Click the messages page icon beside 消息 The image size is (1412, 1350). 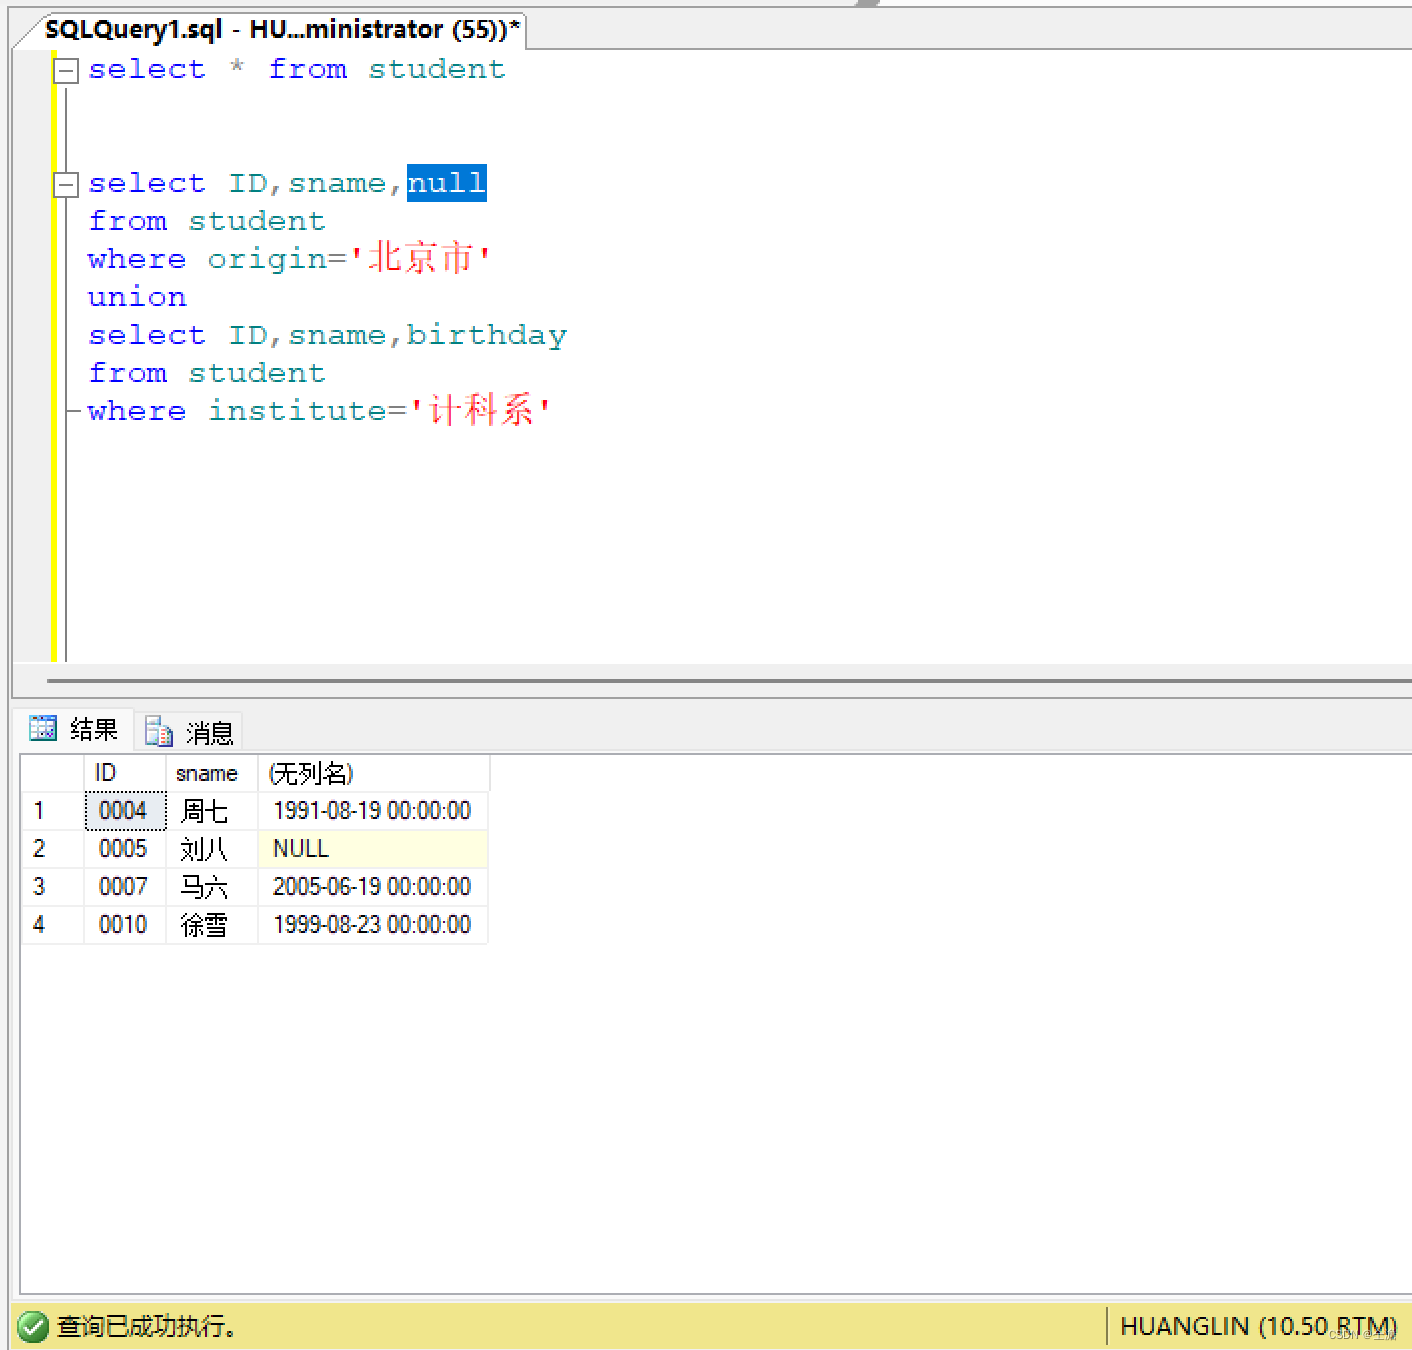[159, 731]
